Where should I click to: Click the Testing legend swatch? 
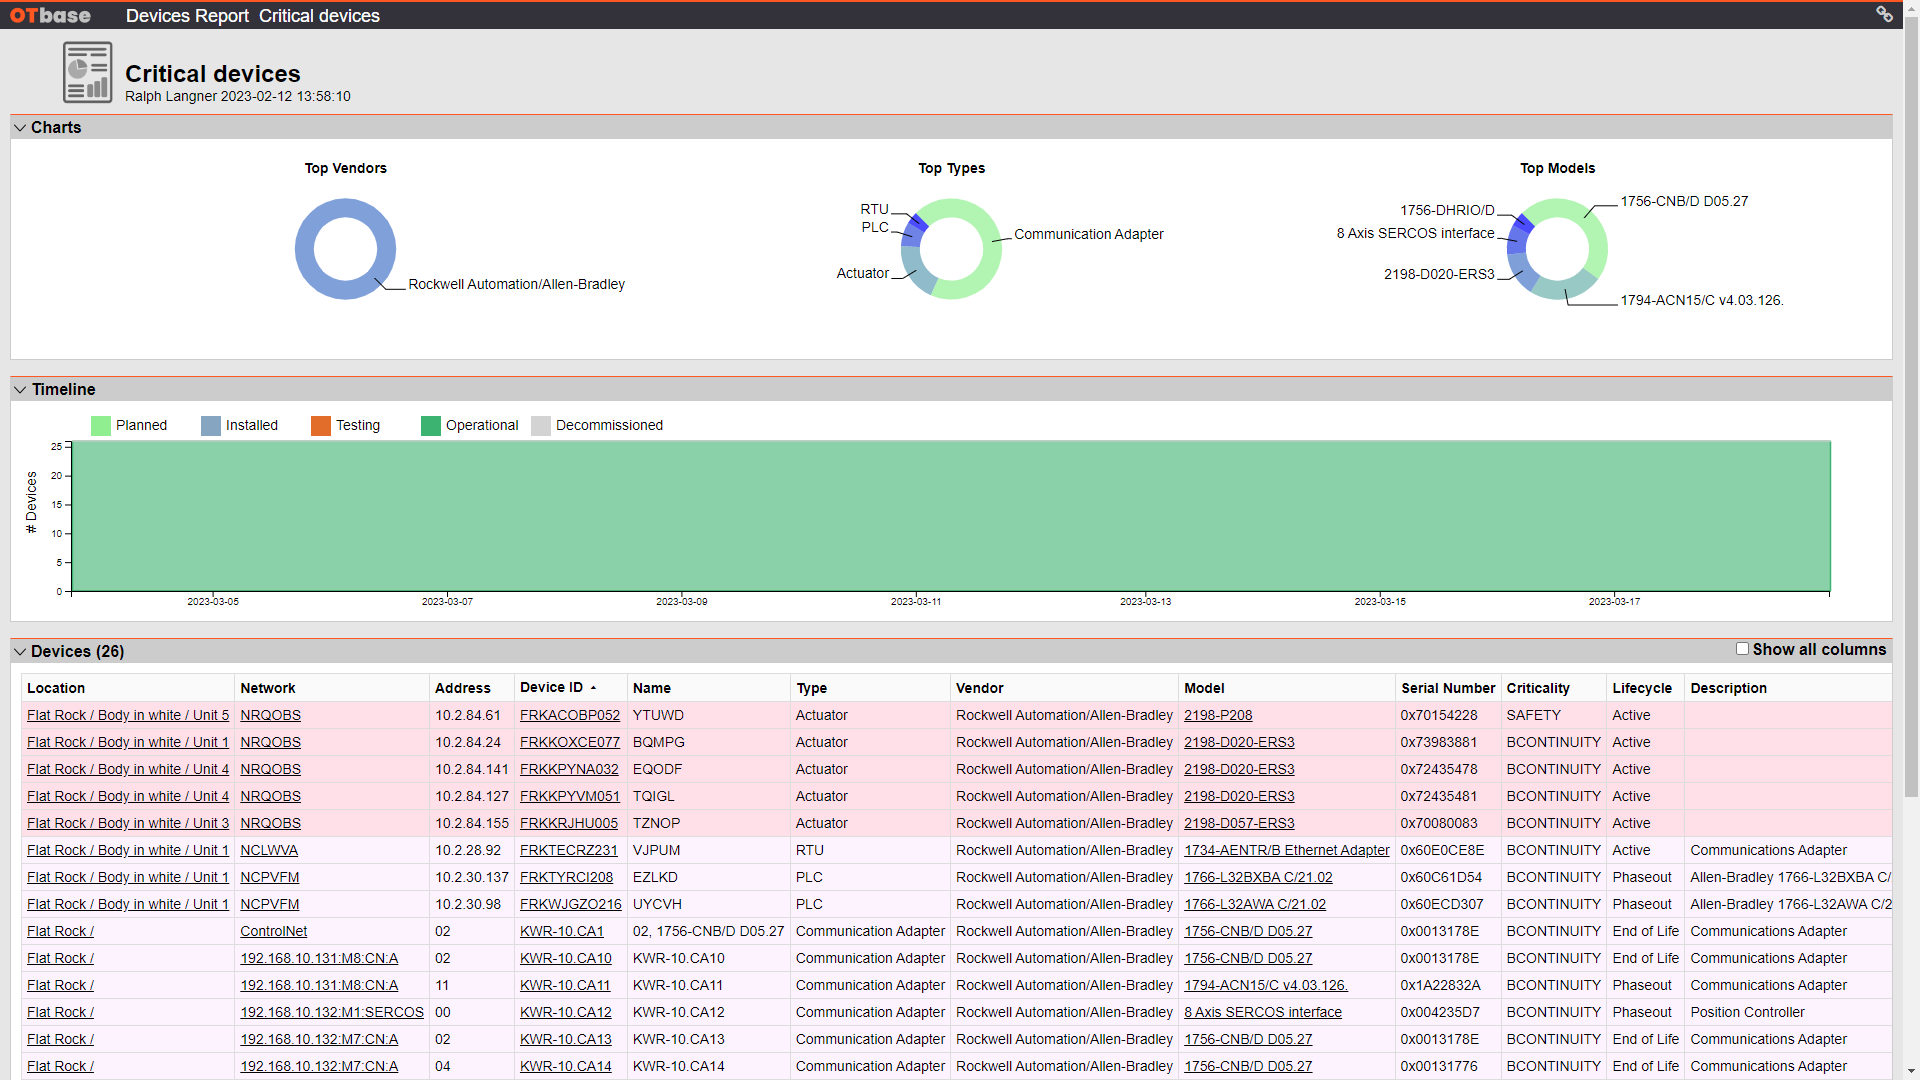(321, 426)
